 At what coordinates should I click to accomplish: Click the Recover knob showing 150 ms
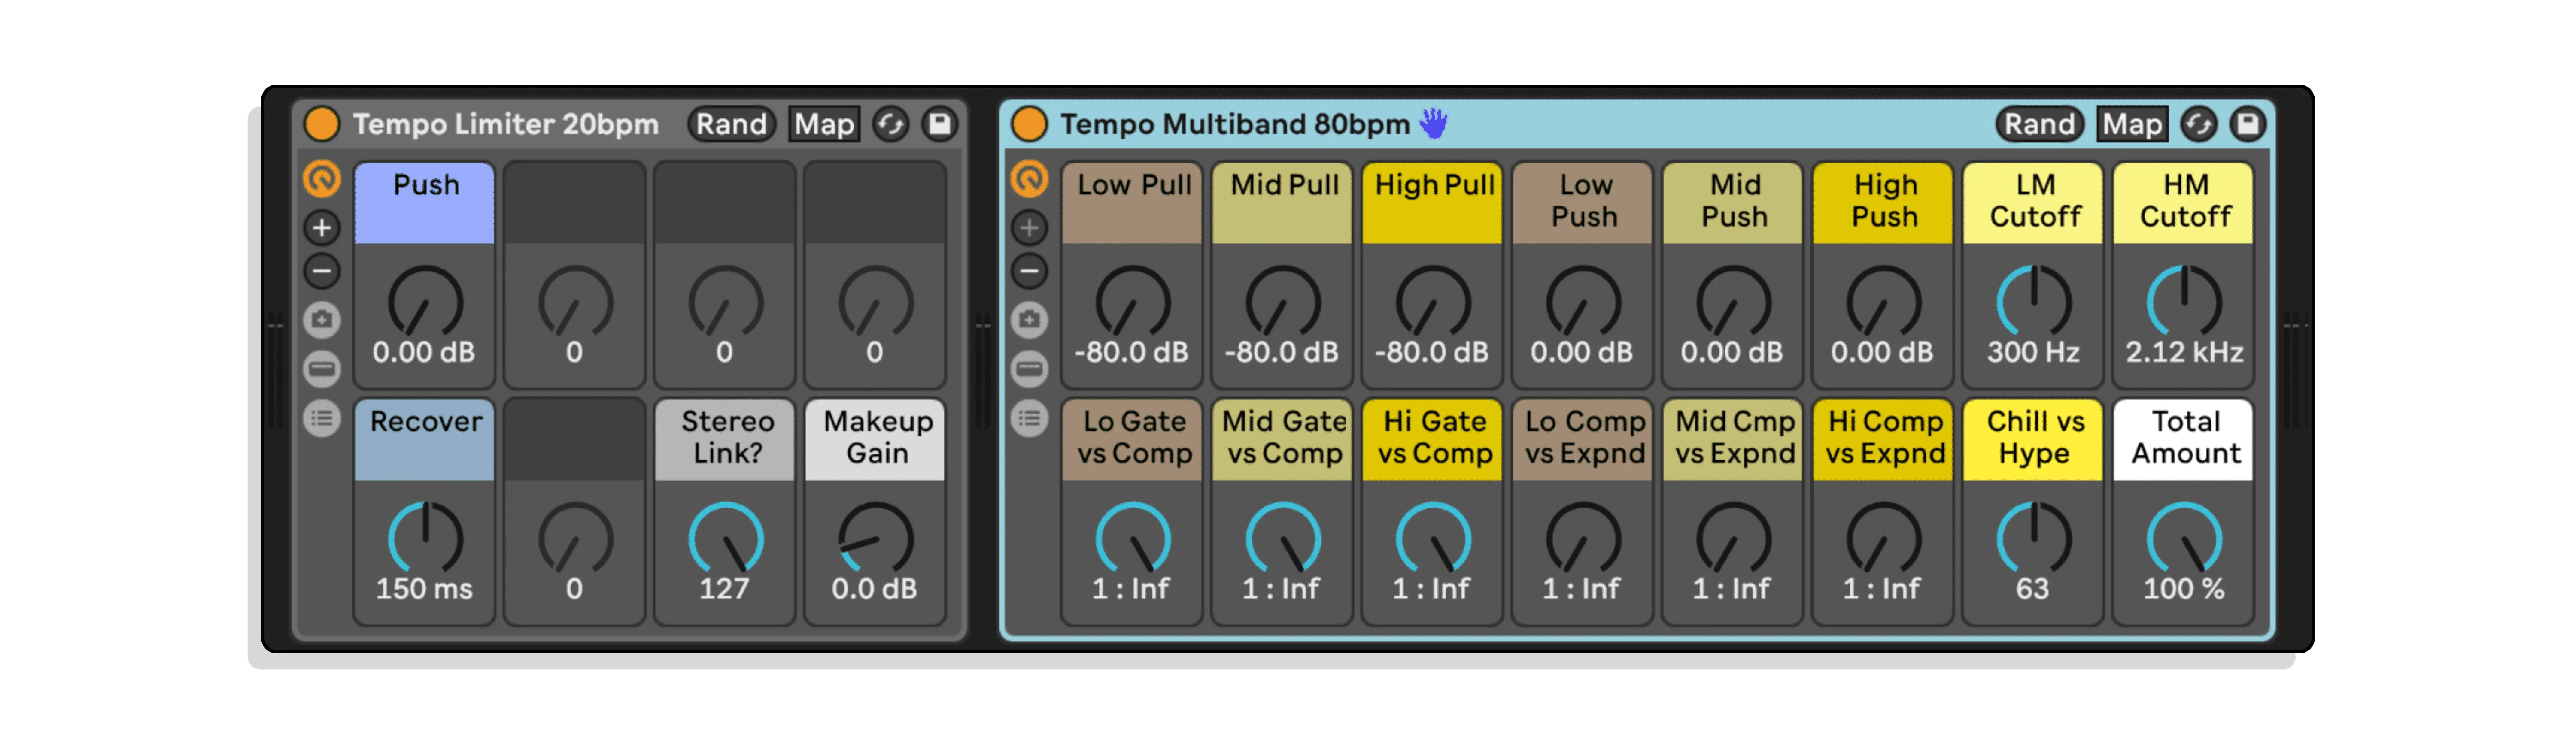425,538
